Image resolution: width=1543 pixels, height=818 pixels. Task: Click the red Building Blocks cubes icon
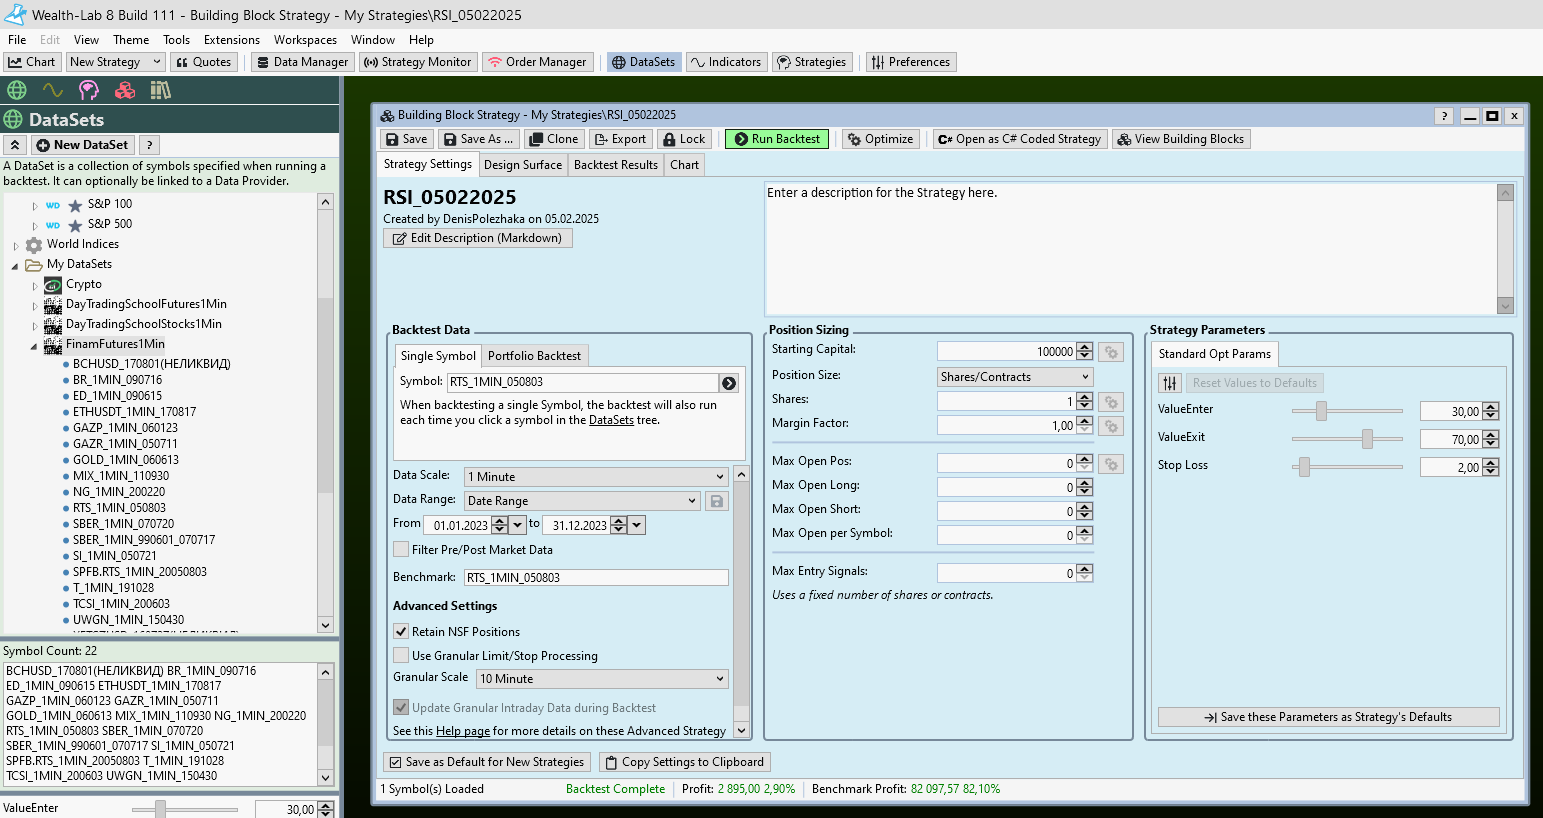pyautogui.click(x=125, y=90)
